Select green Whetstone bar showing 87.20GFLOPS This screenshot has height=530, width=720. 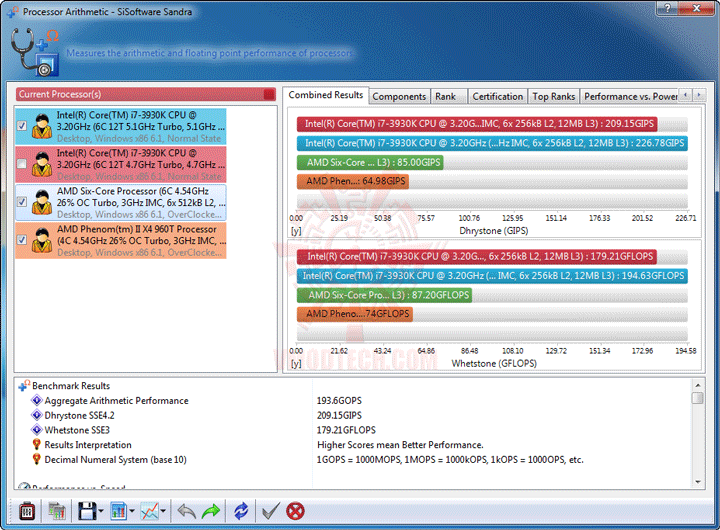click(384, 295)
